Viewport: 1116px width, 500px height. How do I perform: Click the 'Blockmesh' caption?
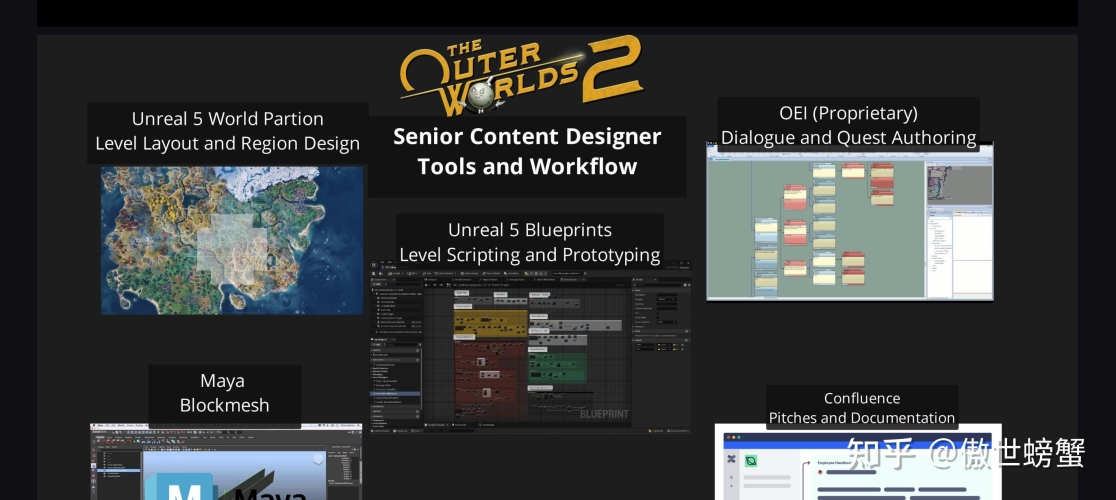(224, 405)
